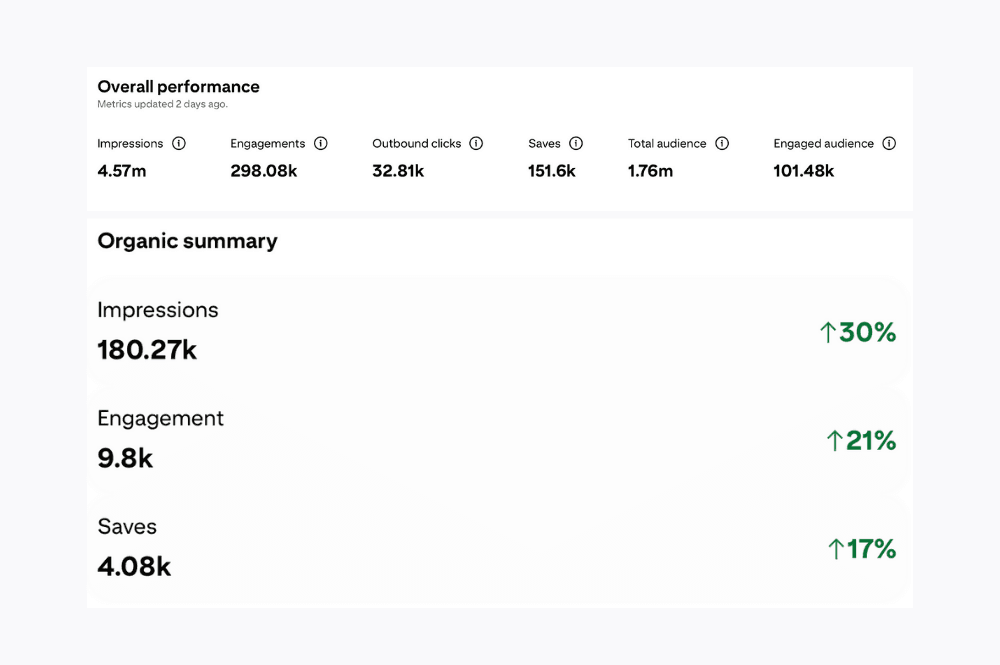Click the up arrow beside 30%
1000x665 pixels.
(827, 333)
